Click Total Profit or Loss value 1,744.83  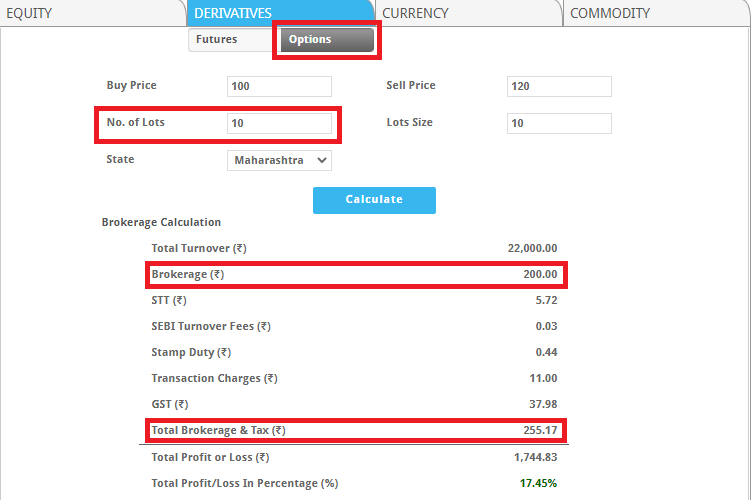(534, 457)
